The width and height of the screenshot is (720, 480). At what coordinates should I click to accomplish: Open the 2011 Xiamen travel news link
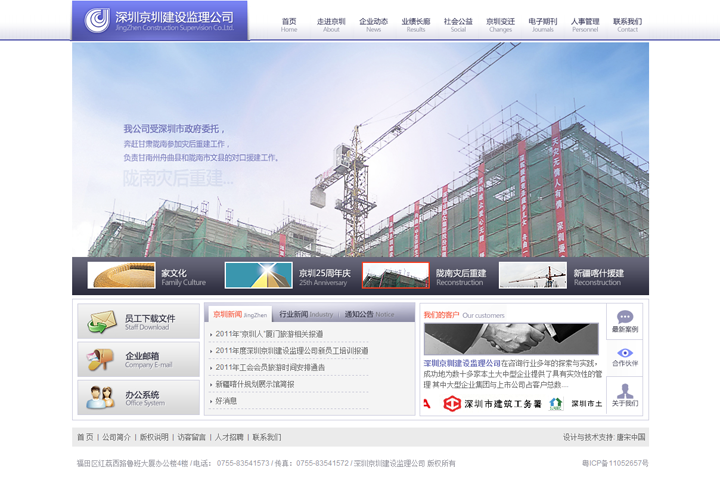point(269,334)
